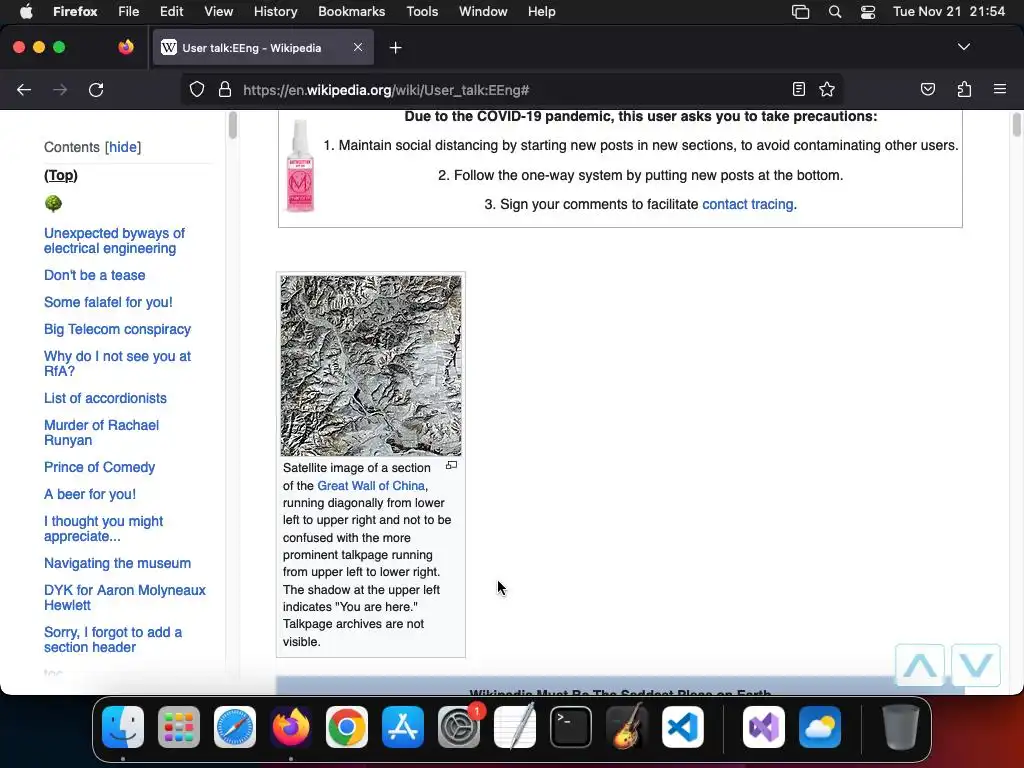1024x768 pixels.
Task: Open the Help menu
Action: coord(541,11)
